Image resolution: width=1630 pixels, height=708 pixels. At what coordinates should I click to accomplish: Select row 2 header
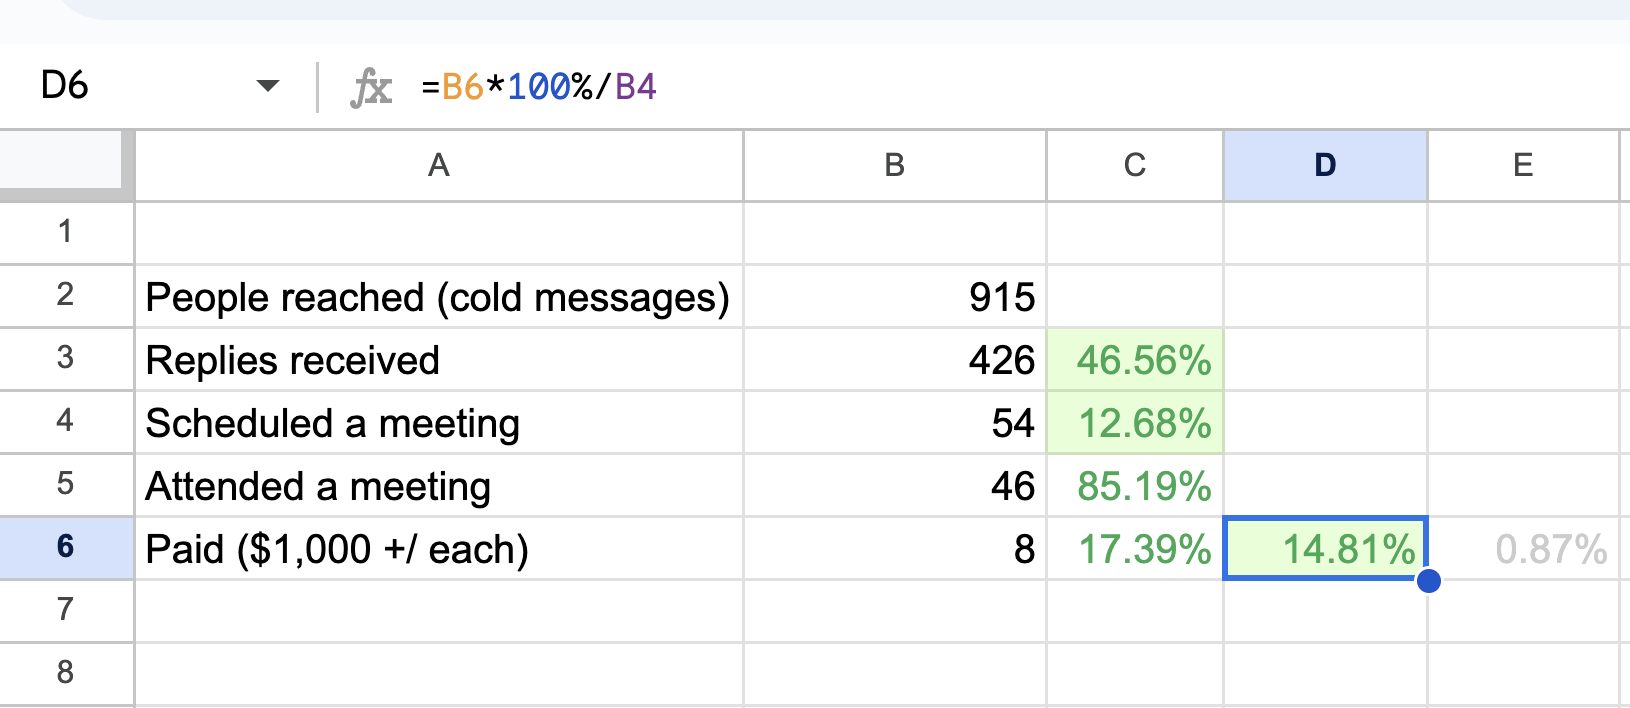(x=66, y=295)
